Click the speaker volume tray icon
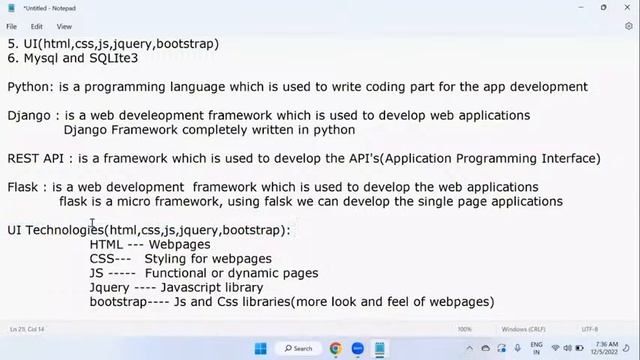 click(x=567, y=348)
